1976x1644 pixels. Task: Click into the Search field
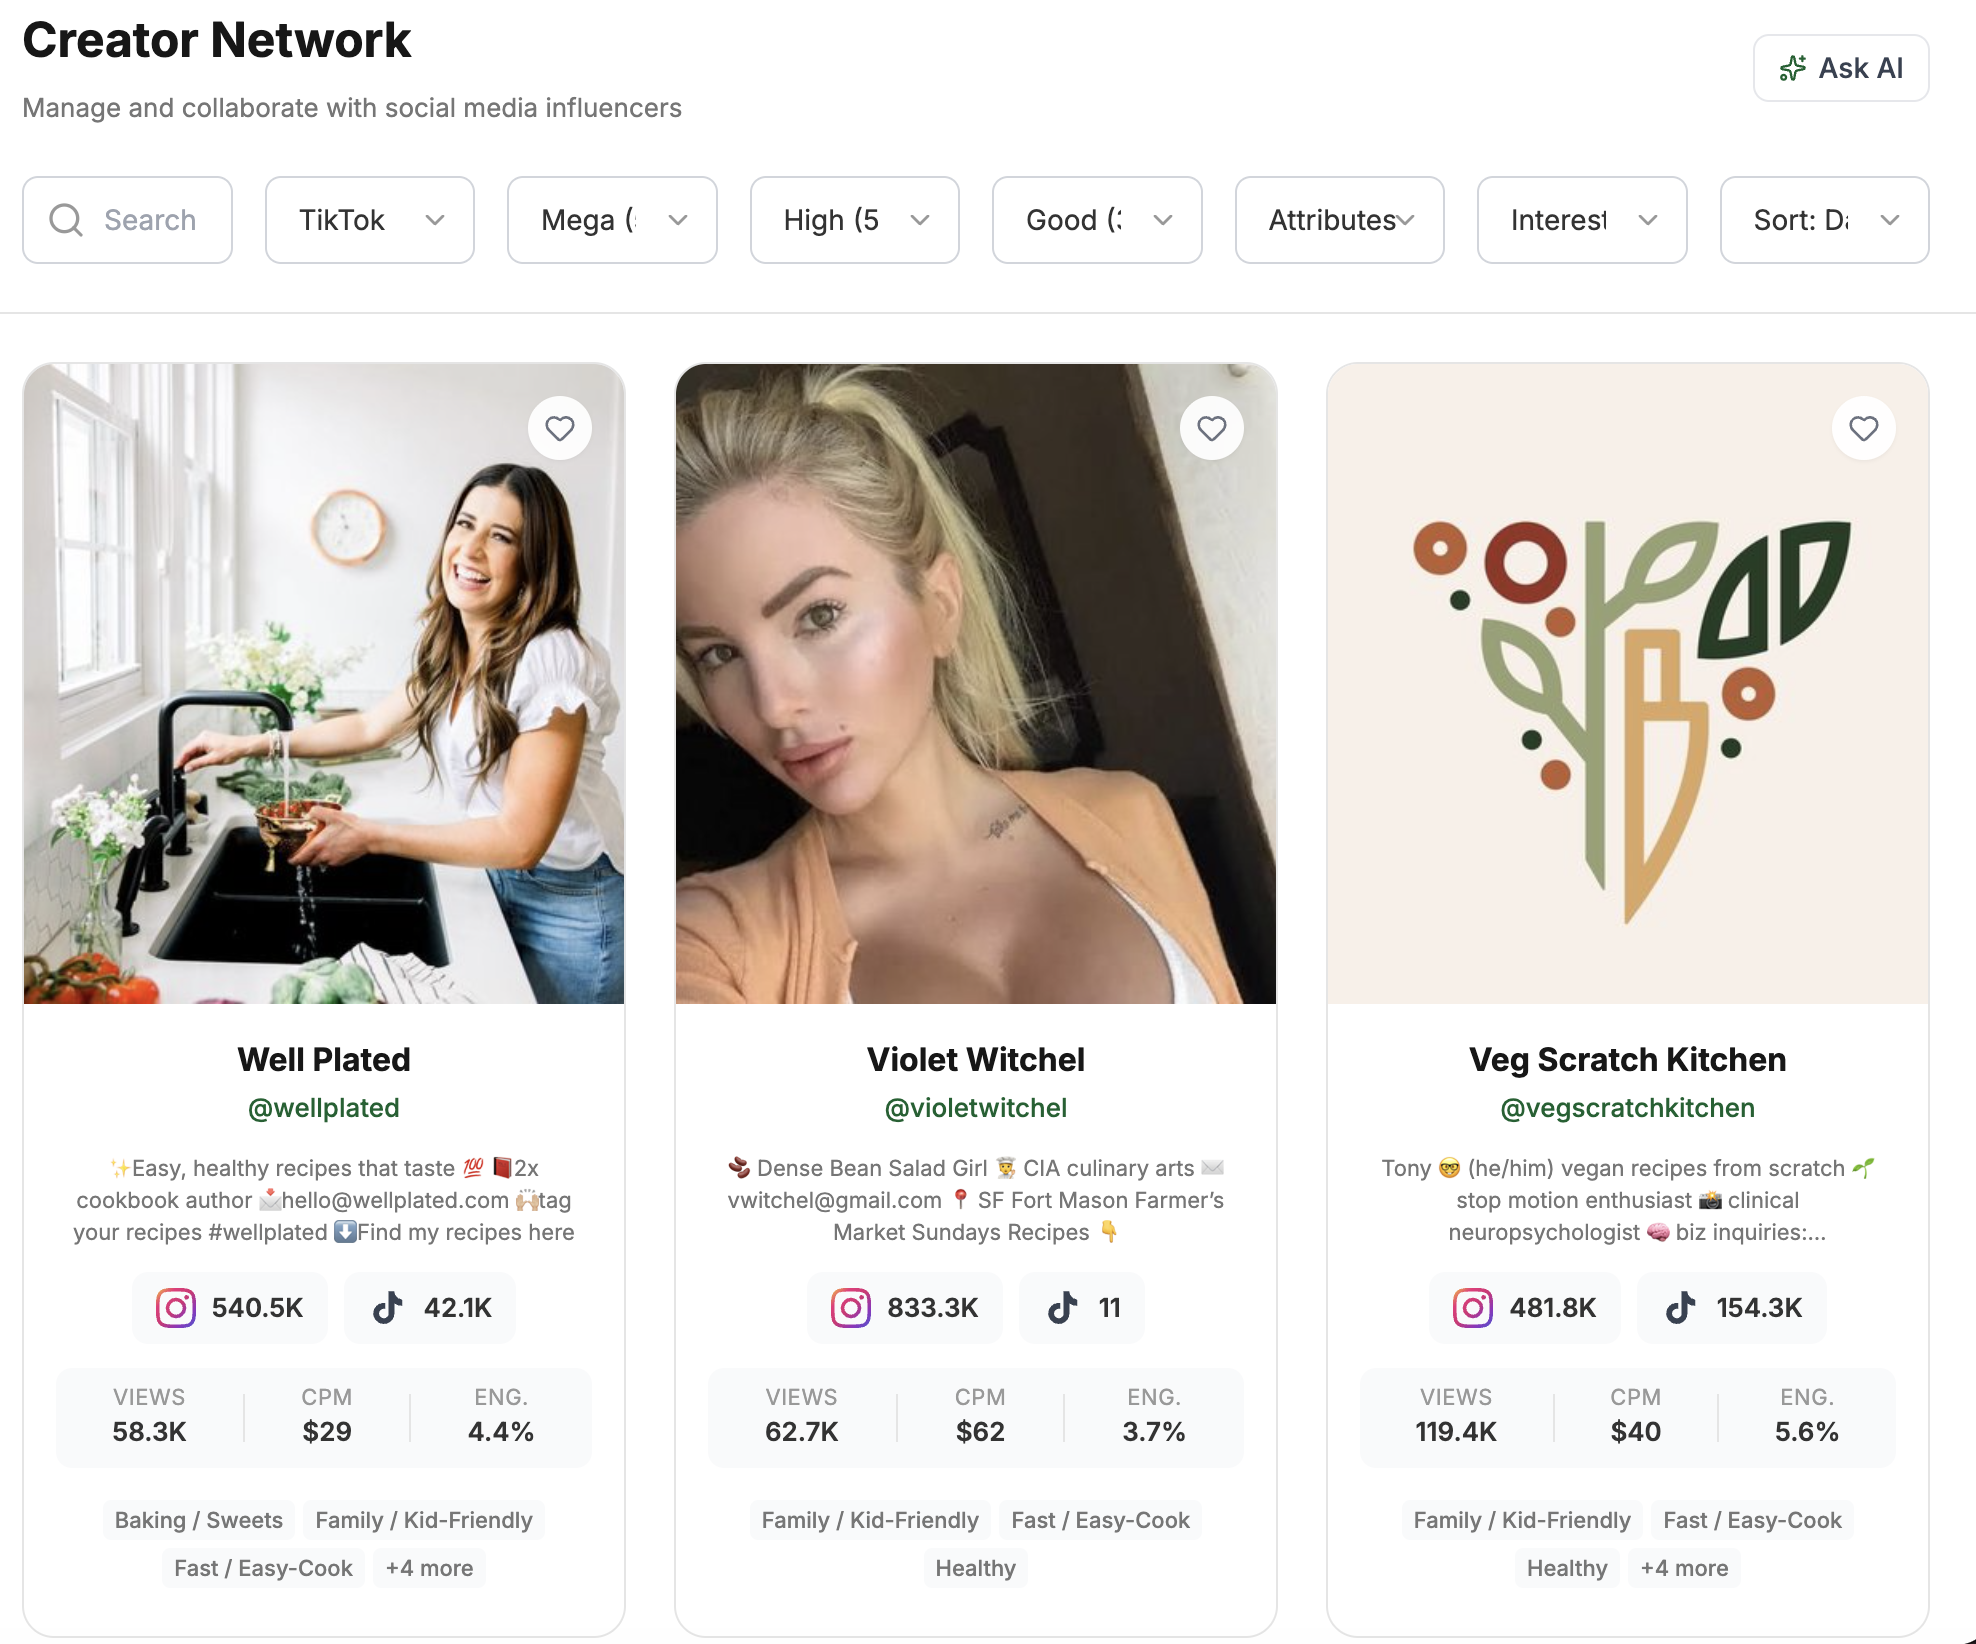pos(150,220)
